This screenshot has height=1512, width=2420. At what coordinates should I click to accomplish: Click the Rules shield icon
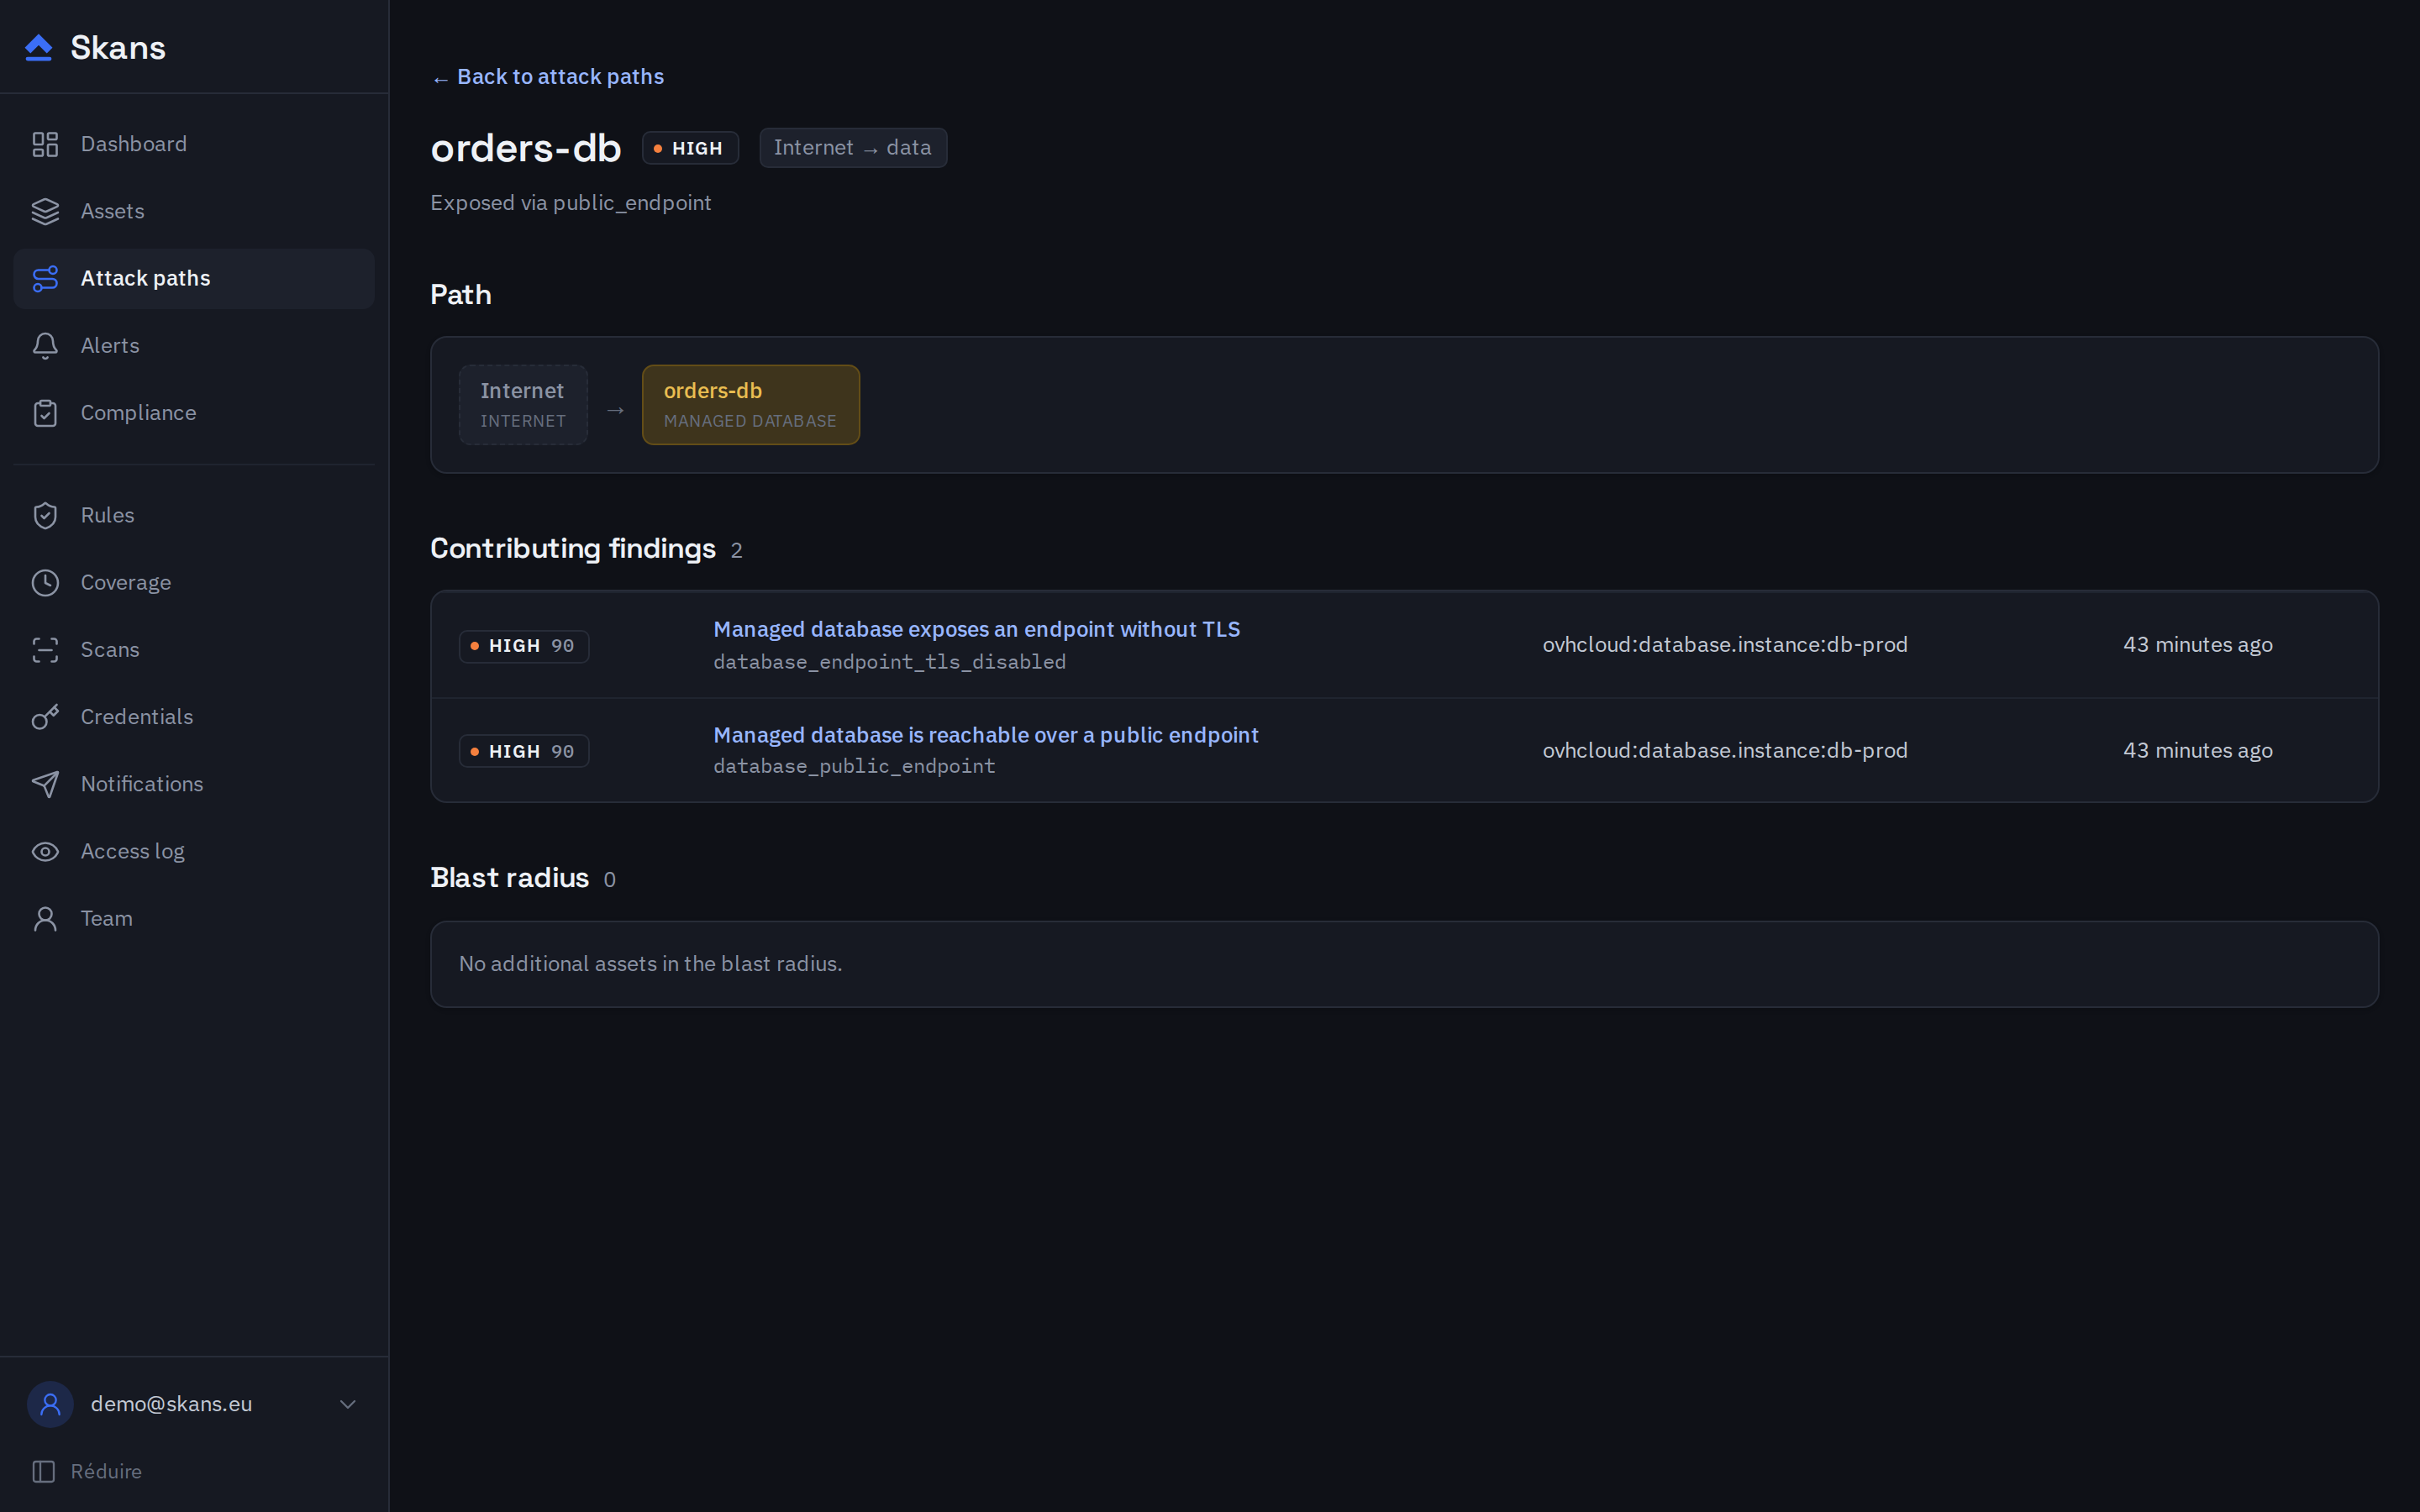point(45,515)
